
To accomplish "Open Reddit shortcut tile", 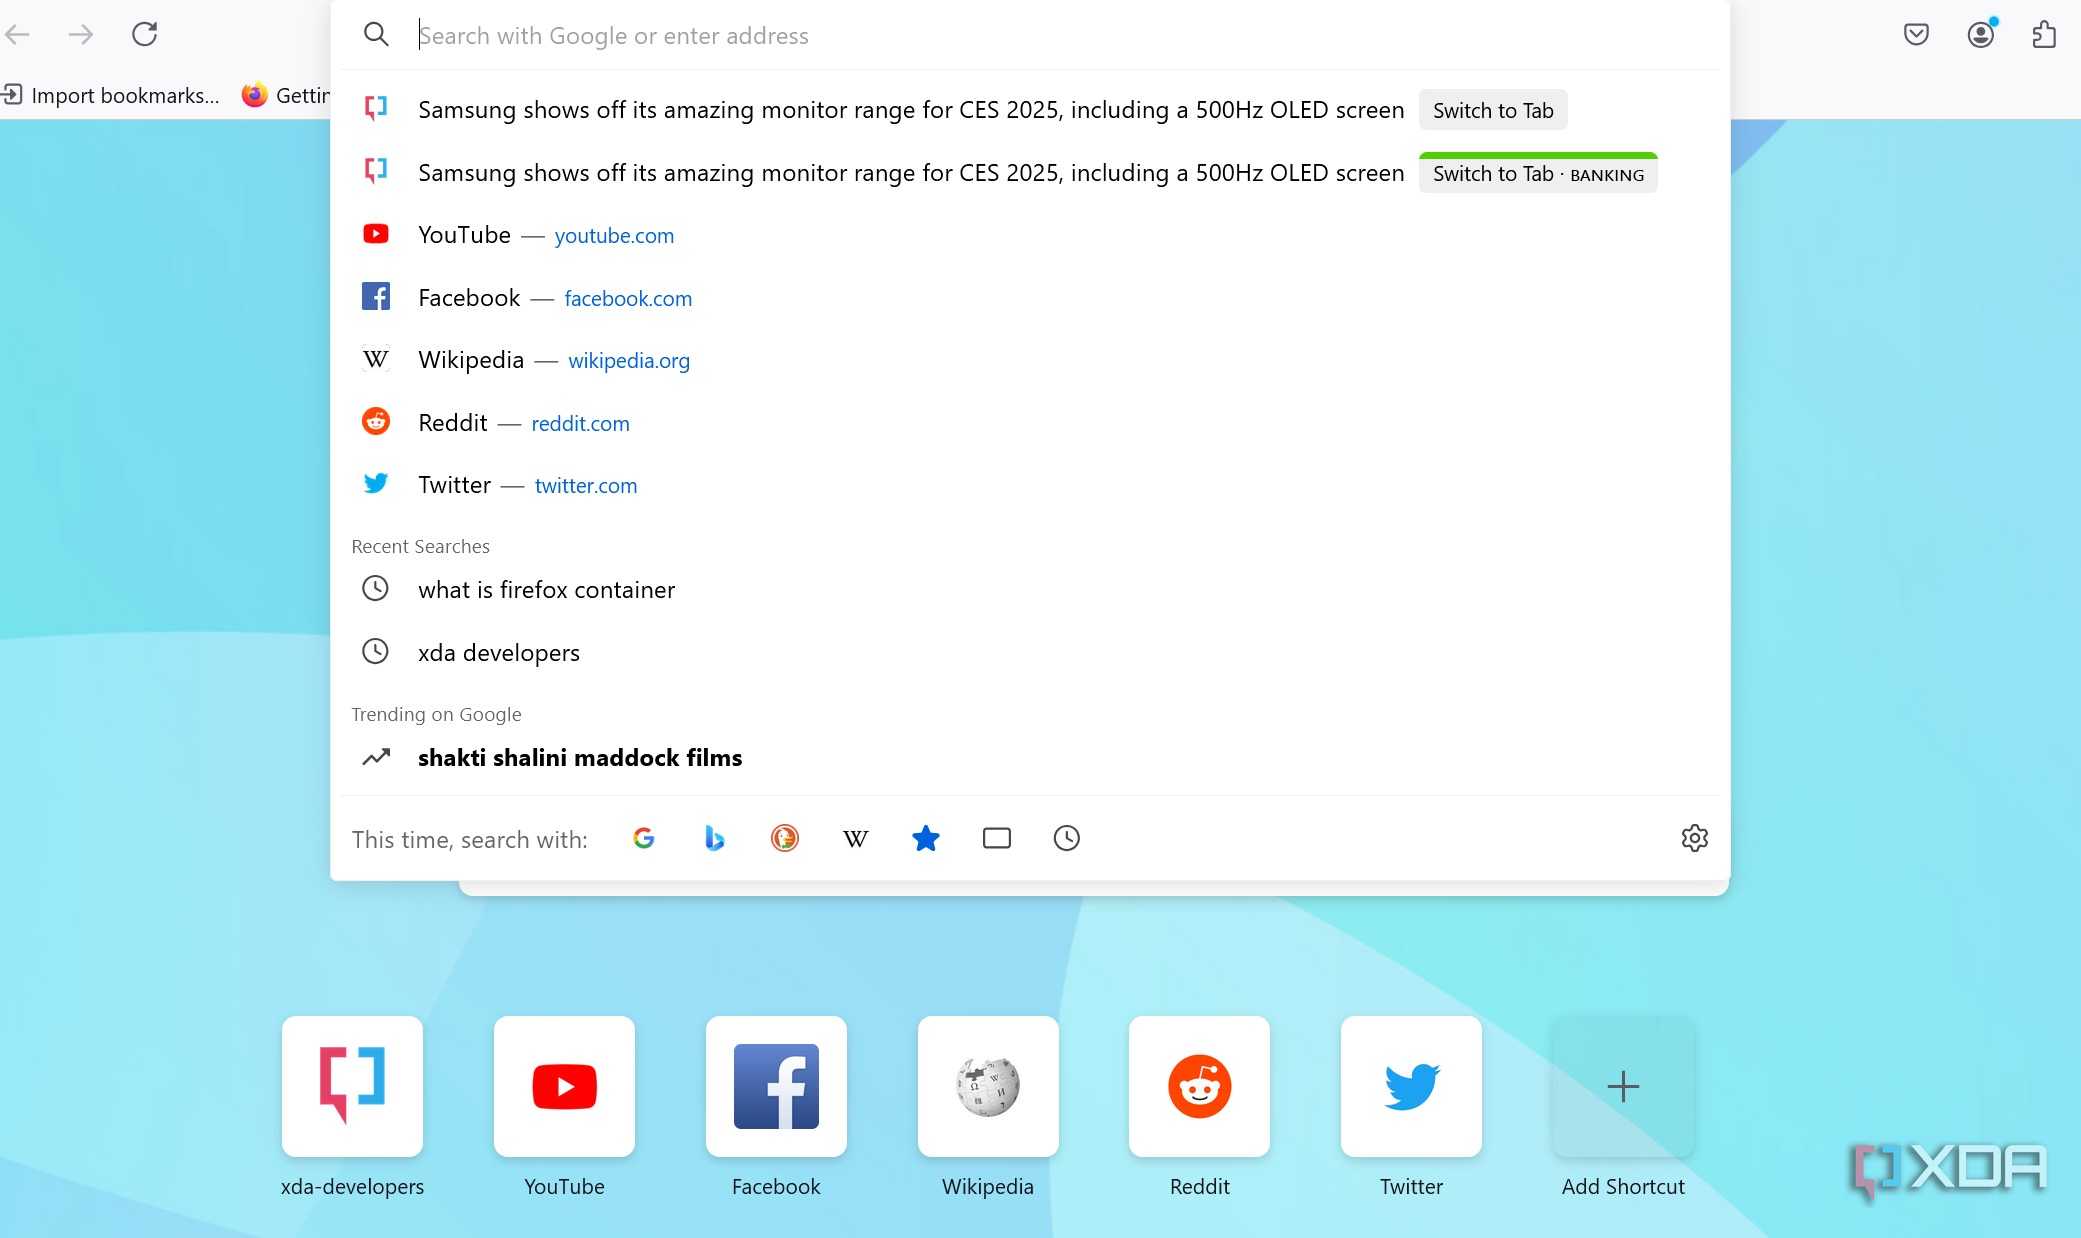I will click(1199, 1086).
